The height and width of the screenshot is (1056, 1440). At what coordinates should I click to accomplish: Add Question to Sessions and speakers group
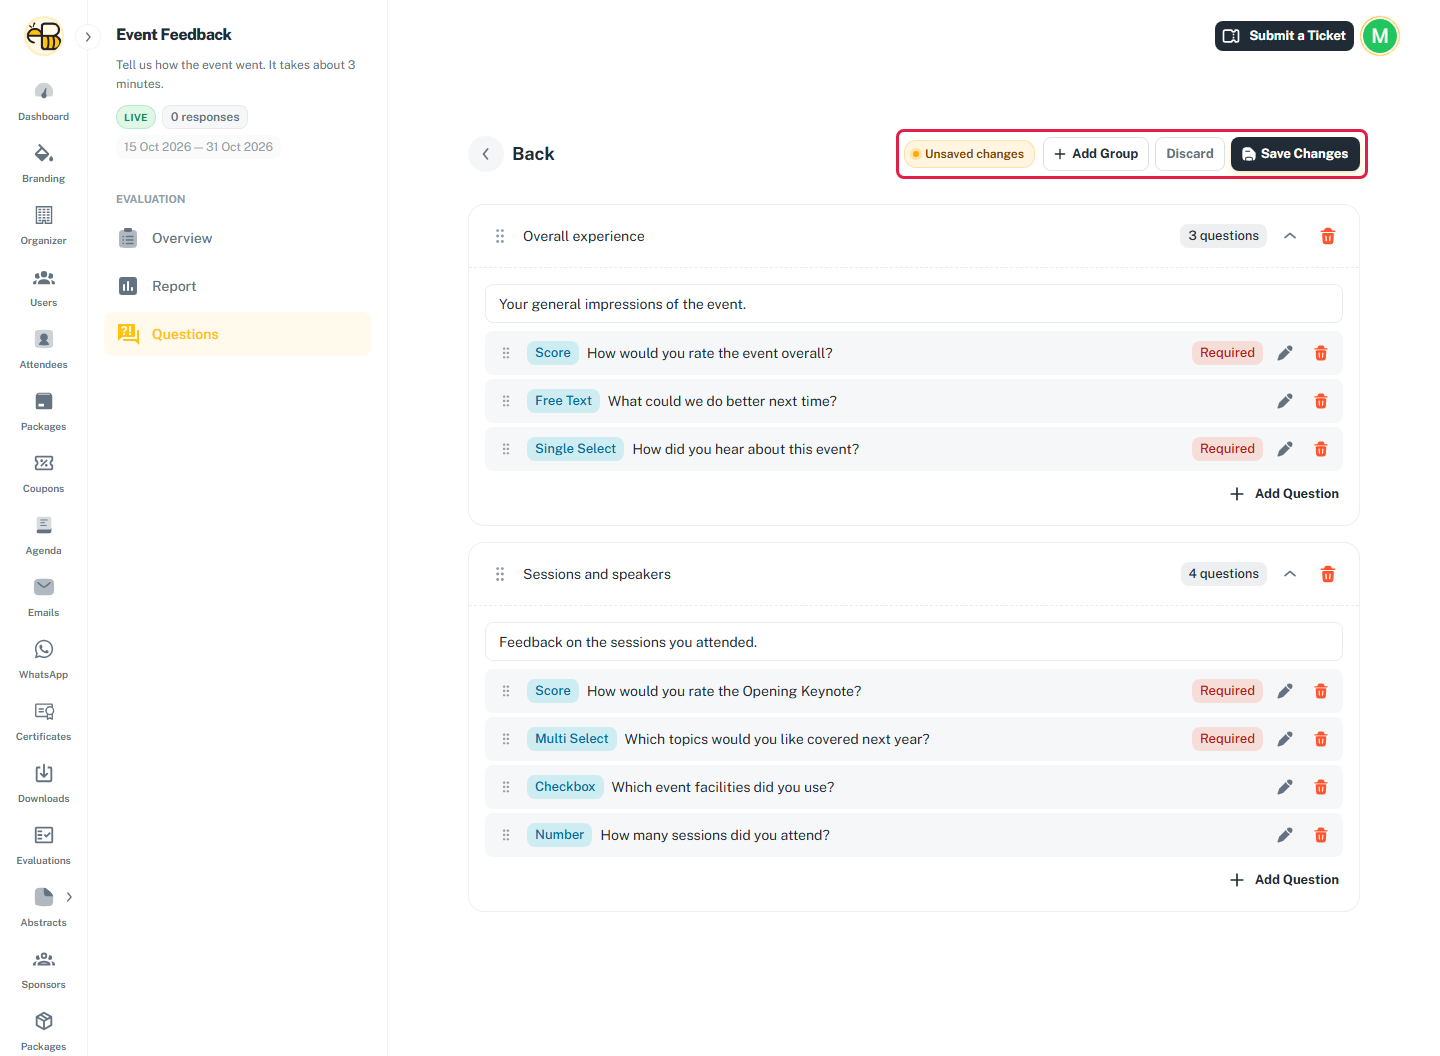[1284, 880]
